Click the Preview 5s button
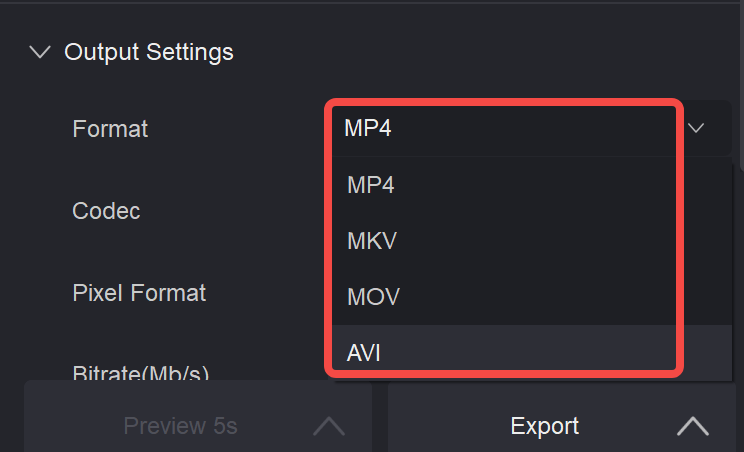Viewport: 744px width, 452px height. tap(180, 425)
